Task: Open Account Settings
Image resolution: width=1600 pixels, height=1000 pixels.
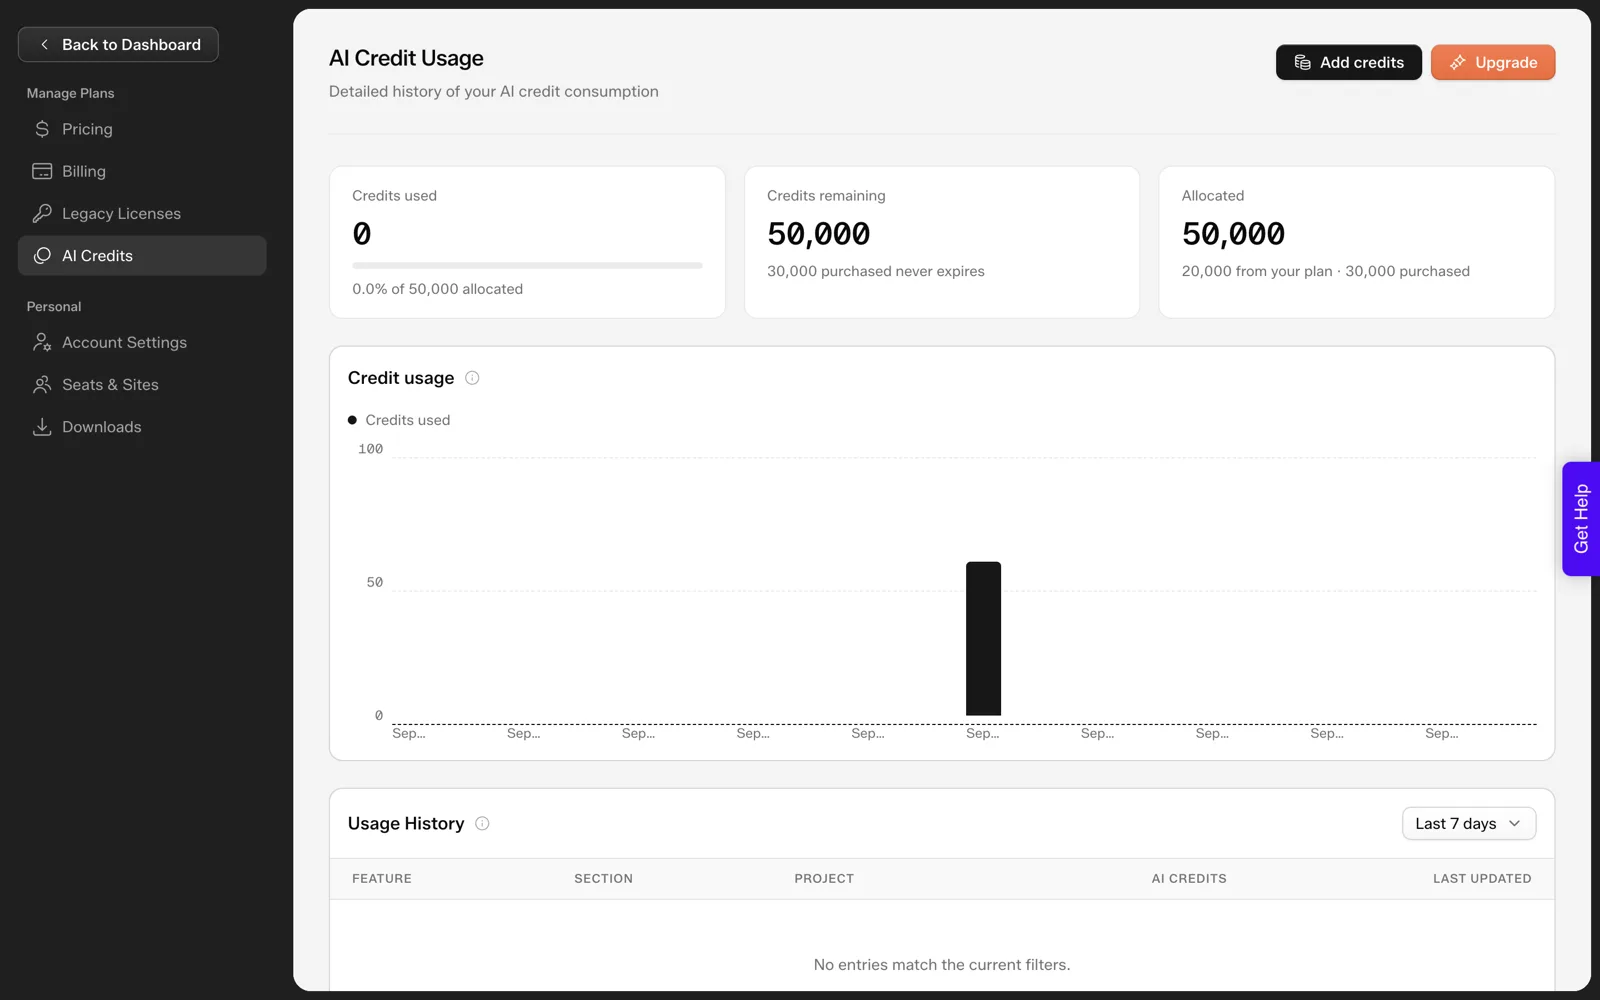Action: (x=142, y=342)
